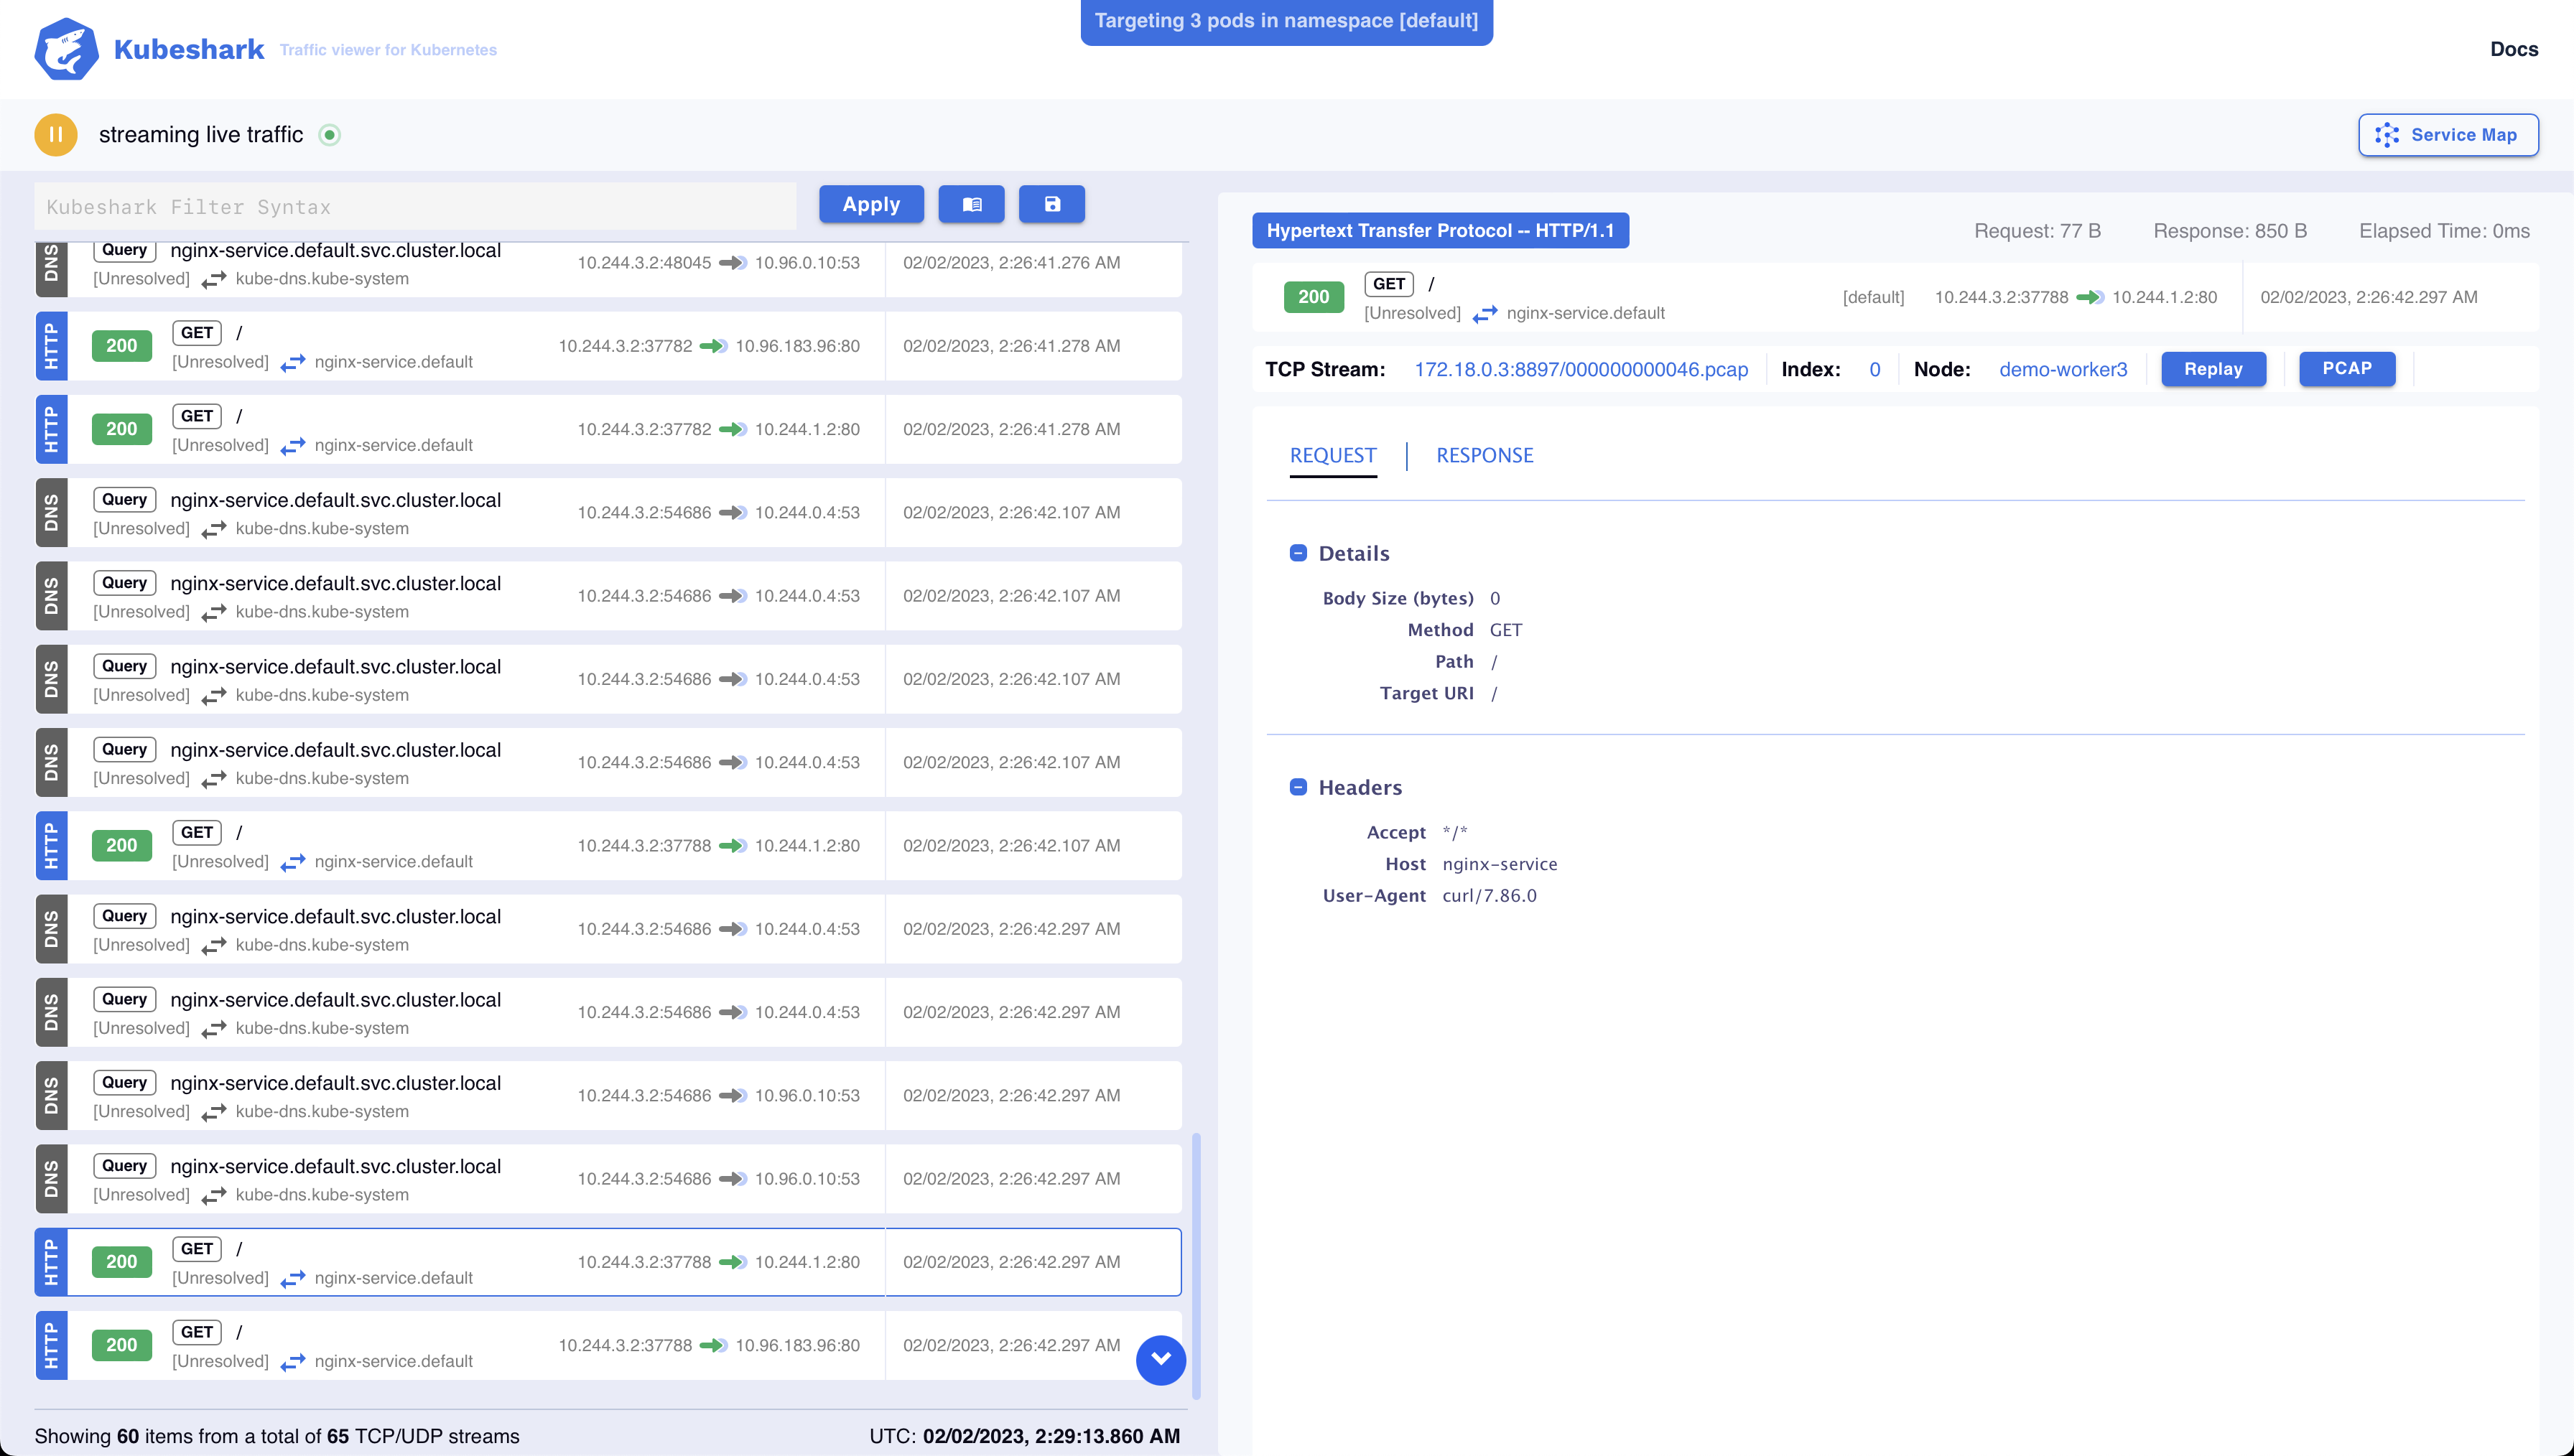Open the Service Map
This screenshot has height=1456, width=2574.
(x=2448, y=135)
